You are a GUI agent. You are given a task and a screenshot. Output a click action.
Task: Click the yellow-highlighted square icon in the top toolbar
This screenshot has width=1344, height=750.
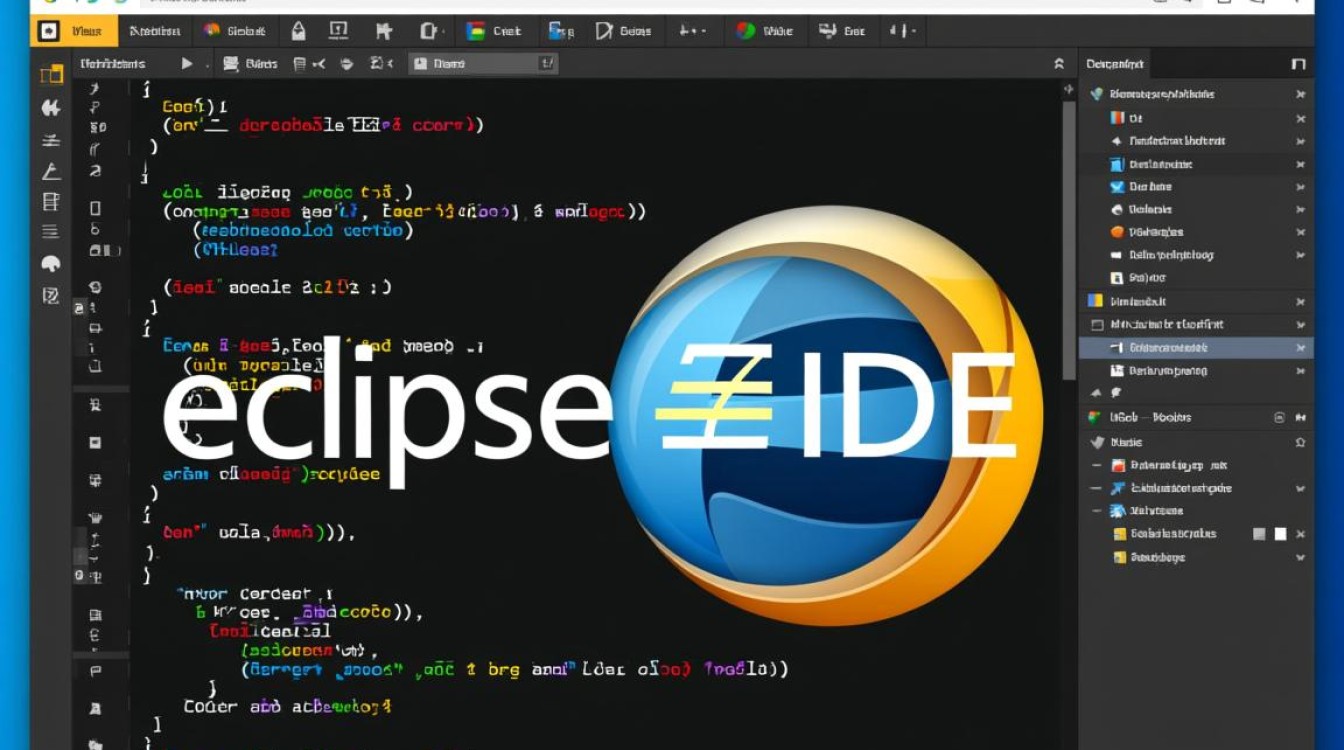pyautogui.click(x=48, y=31)
